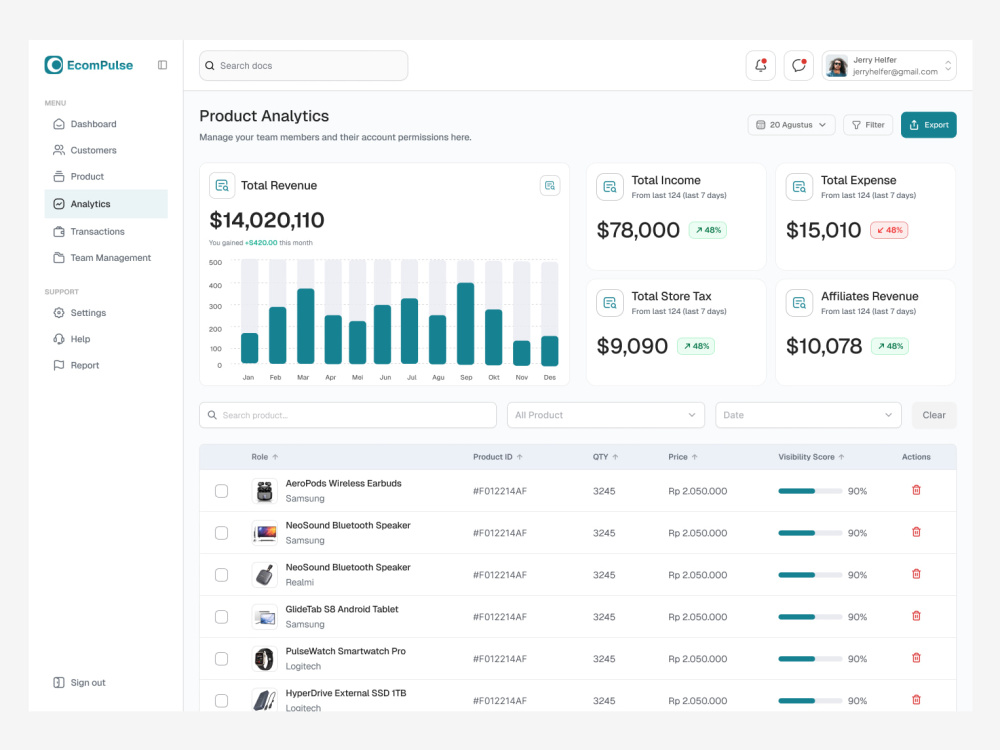Open Report in the sidebar
This screenshot has width=1000, height=750.
(106, 365)
